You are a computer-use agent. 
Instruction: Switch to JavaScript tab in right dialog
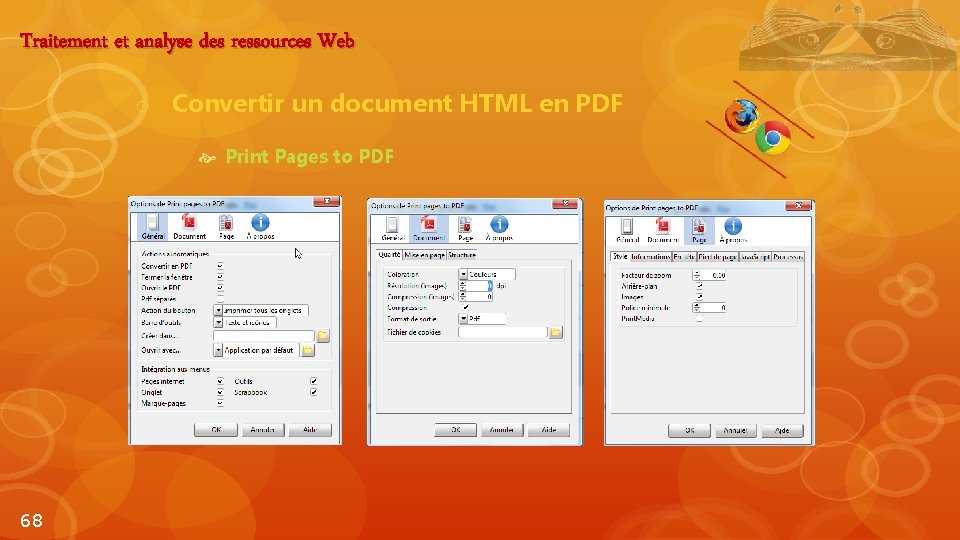tap(755, 257)
